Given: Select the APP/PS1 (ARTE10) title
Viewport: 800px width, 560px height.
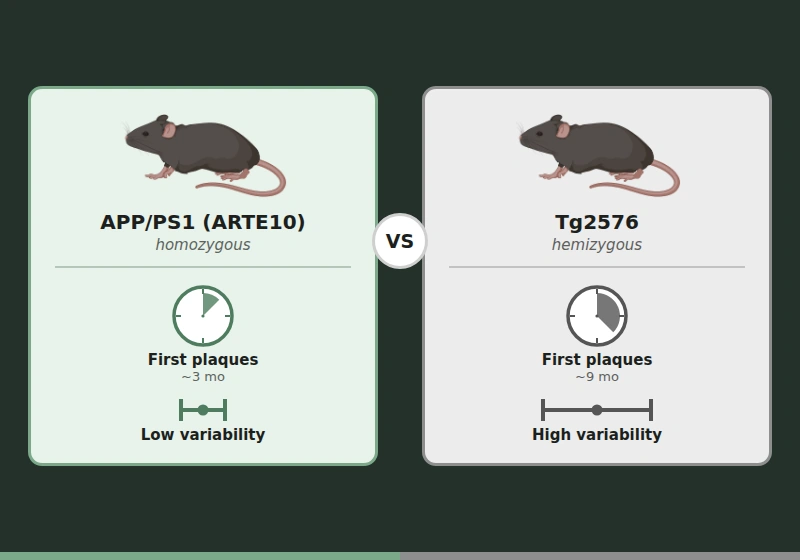Looking at the screenshot, I should [203, 222].
